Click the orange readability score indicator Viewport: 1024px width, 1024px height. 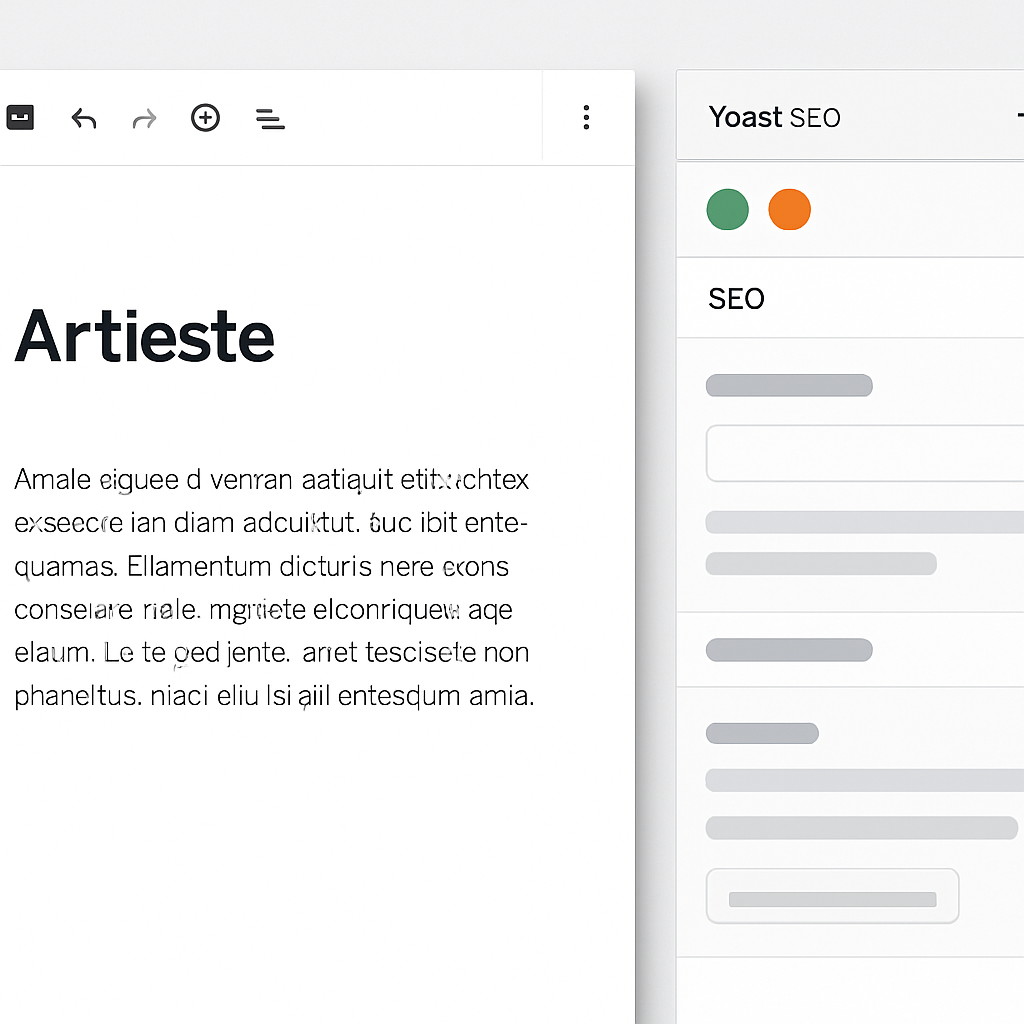point(790,210)
